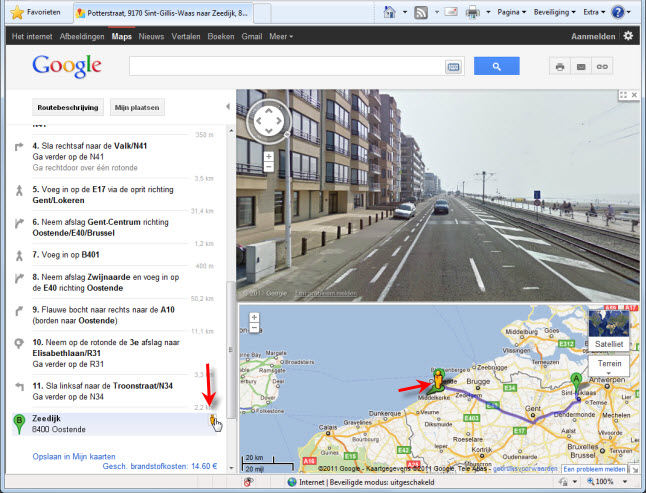Click the Google Maps print icon
Screen dimensions: 646x493
point(560,67)
